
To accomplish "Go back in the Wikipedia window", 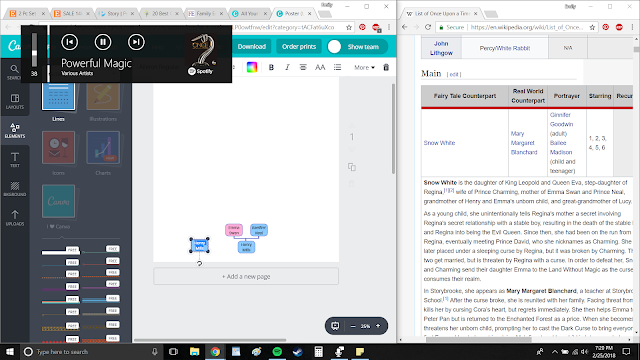I will (404, 27).
